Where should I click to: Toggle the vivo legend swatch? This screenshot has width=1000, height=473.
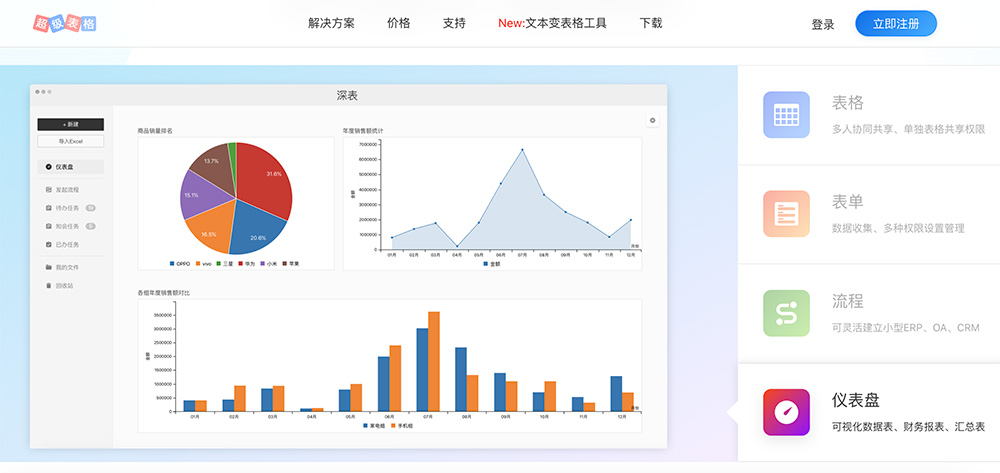pyautogui.click(x=198, y=263)
